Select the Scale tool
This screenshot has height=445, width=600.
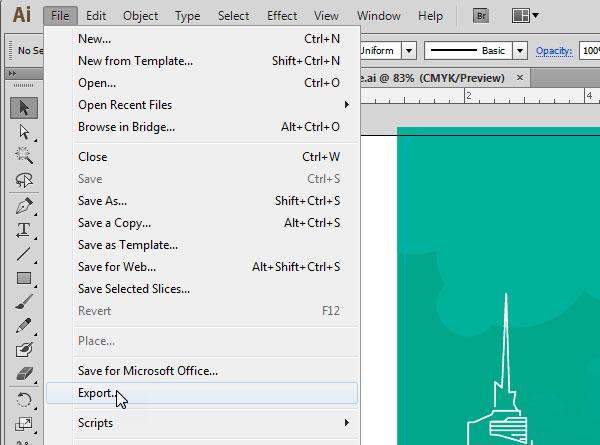[24, 424]
